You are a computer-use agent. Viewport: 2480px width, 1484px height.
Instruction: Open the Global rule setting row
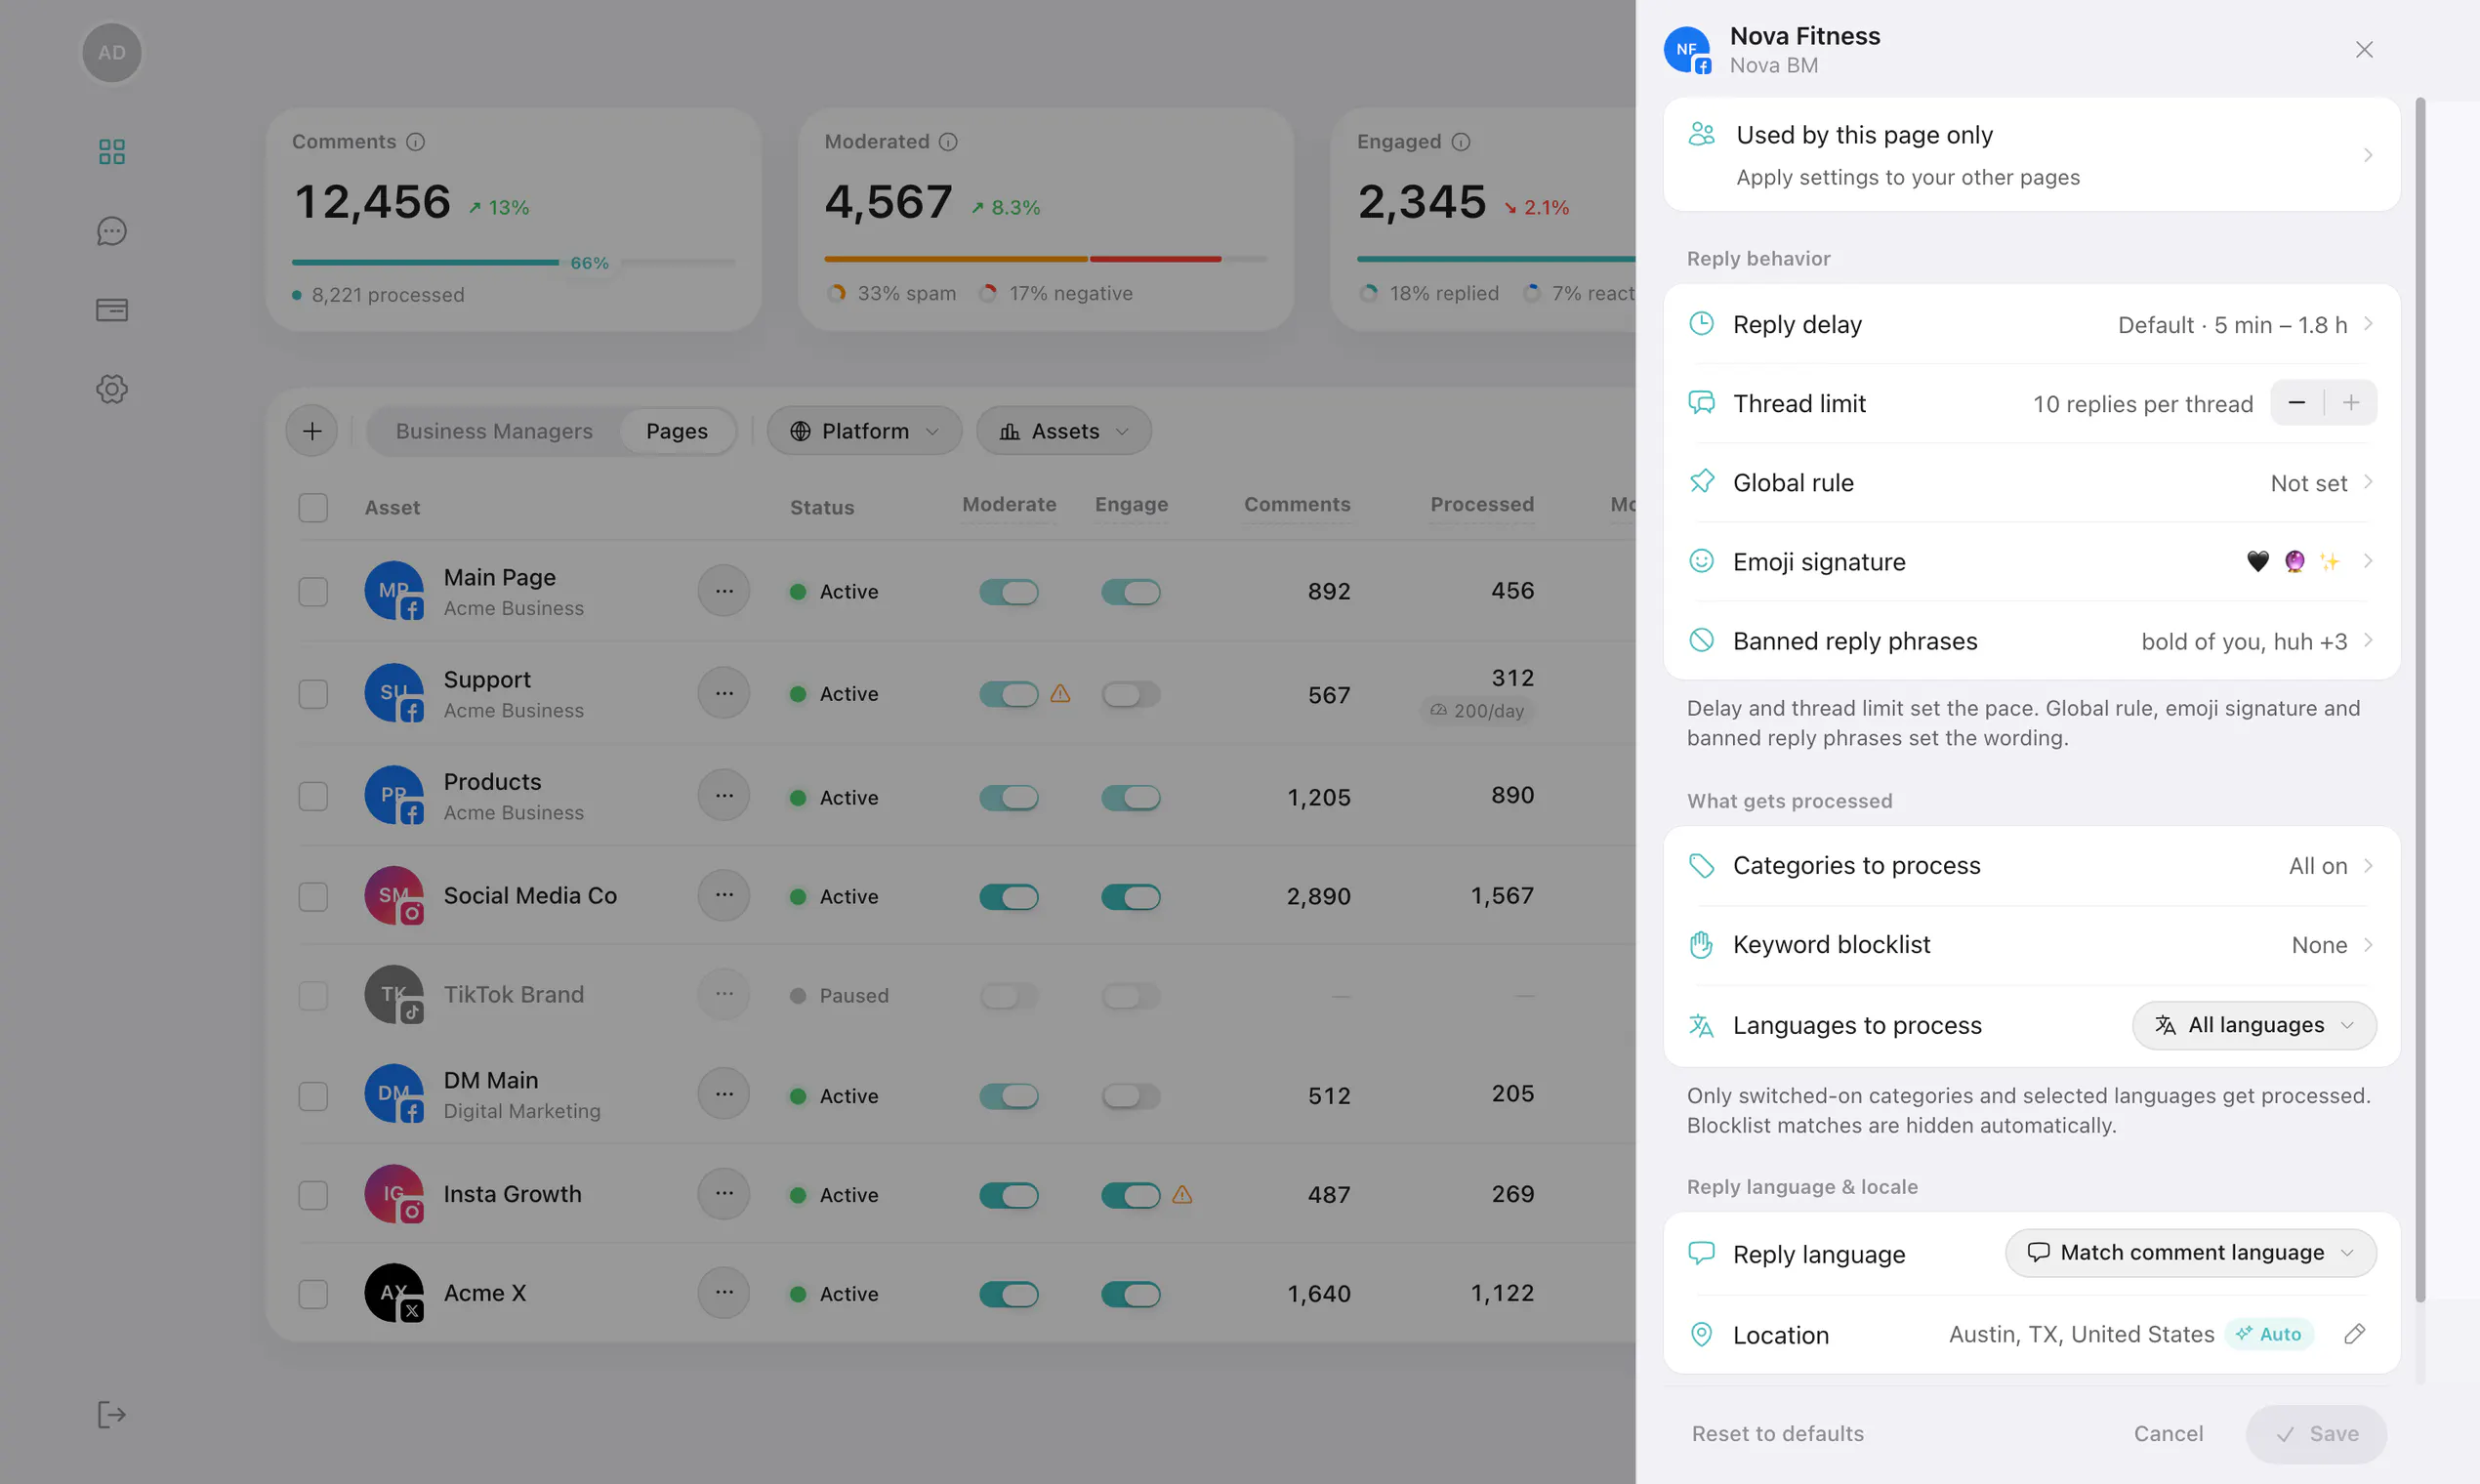2031,482
